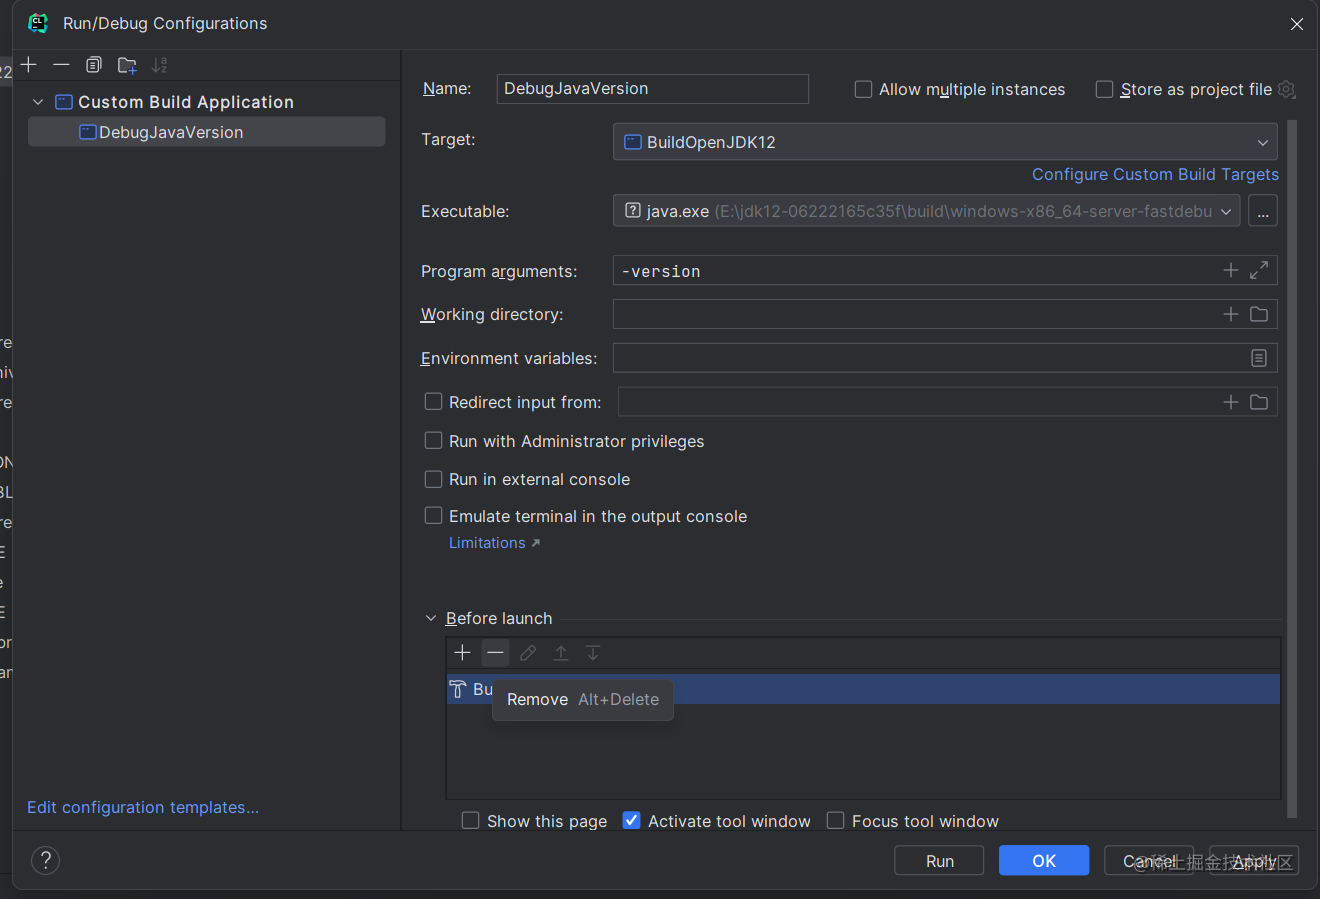Edit the Environment variables list
This screenshot has width=1320, height=899.
coord(1259,358)
